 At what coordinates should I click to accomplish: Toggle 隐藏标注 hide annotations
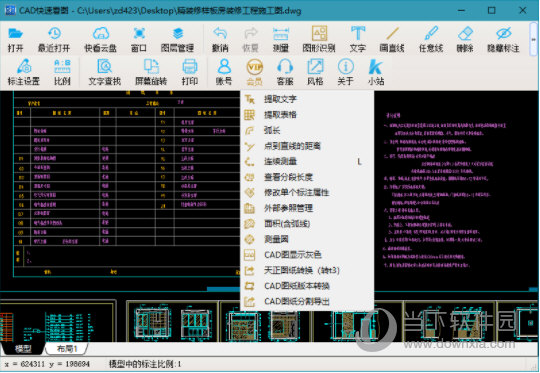[503, 39]
